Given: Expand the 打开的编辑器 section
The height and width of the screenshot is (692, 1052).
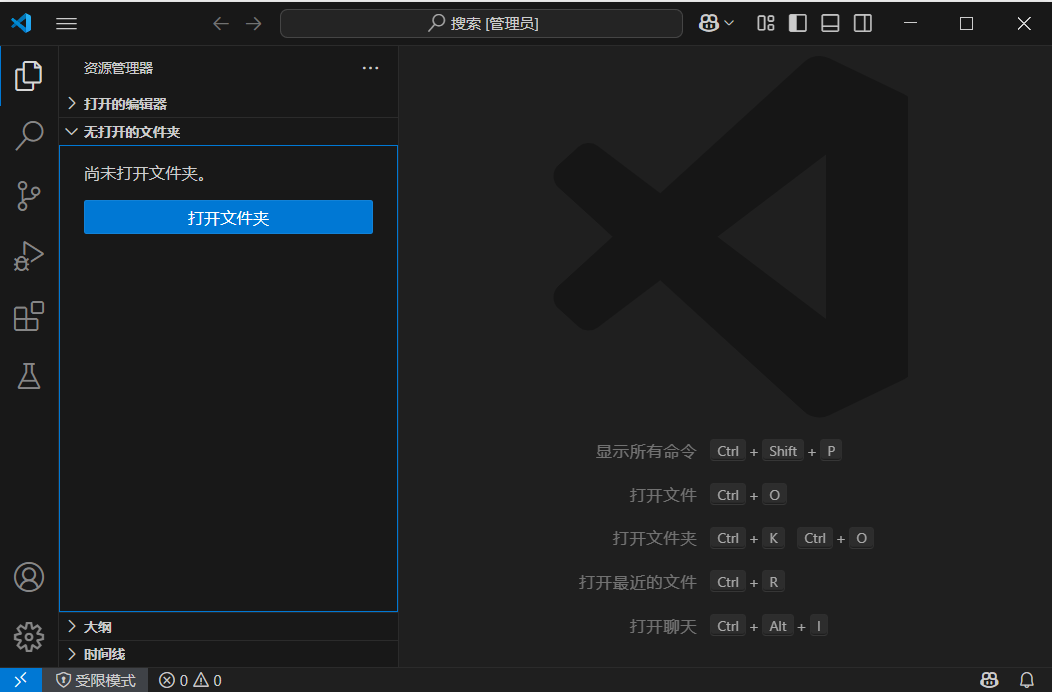Looking at the screenshot, I should [x=229, y=103].
